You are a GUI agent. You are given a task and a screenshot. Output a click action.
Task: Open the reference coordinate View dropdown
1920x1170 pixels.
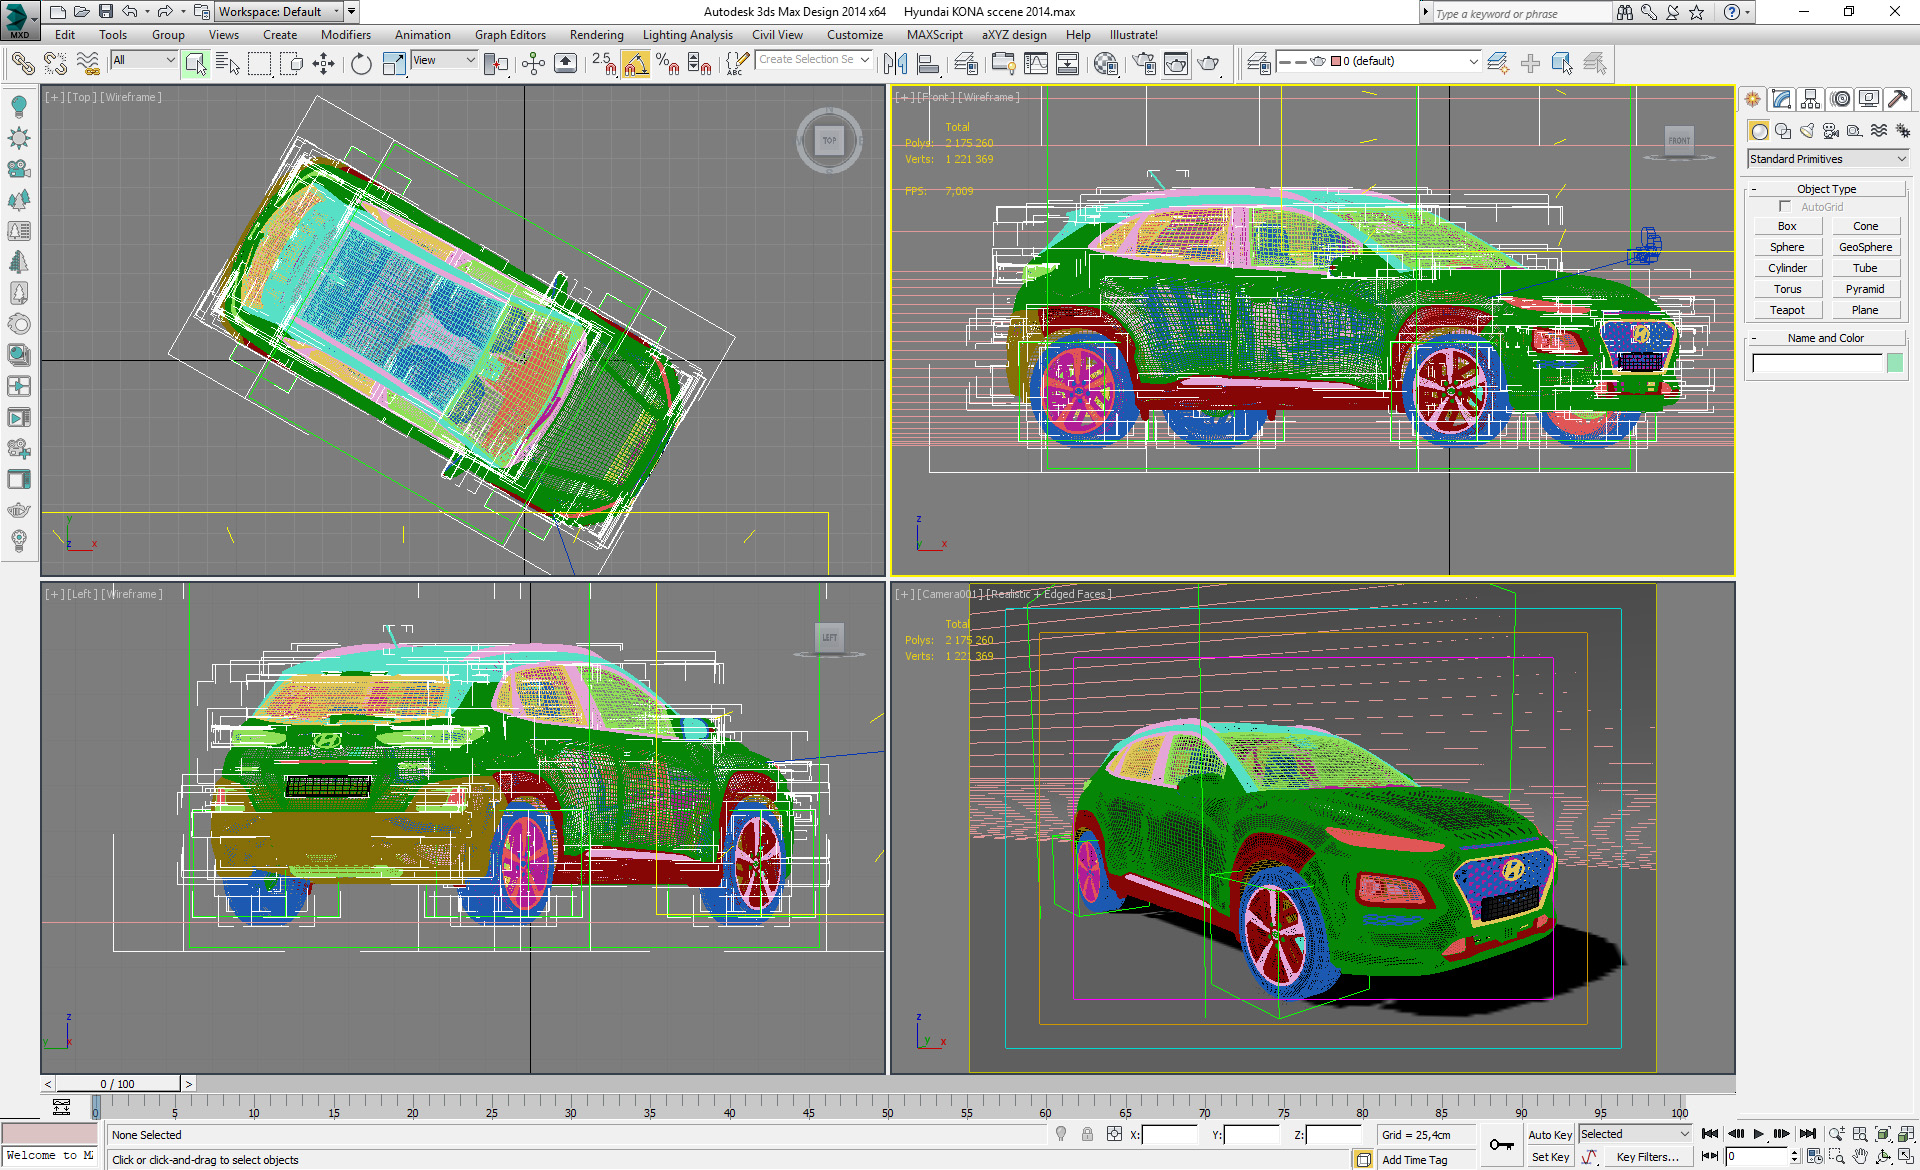(x=444, y=60)
